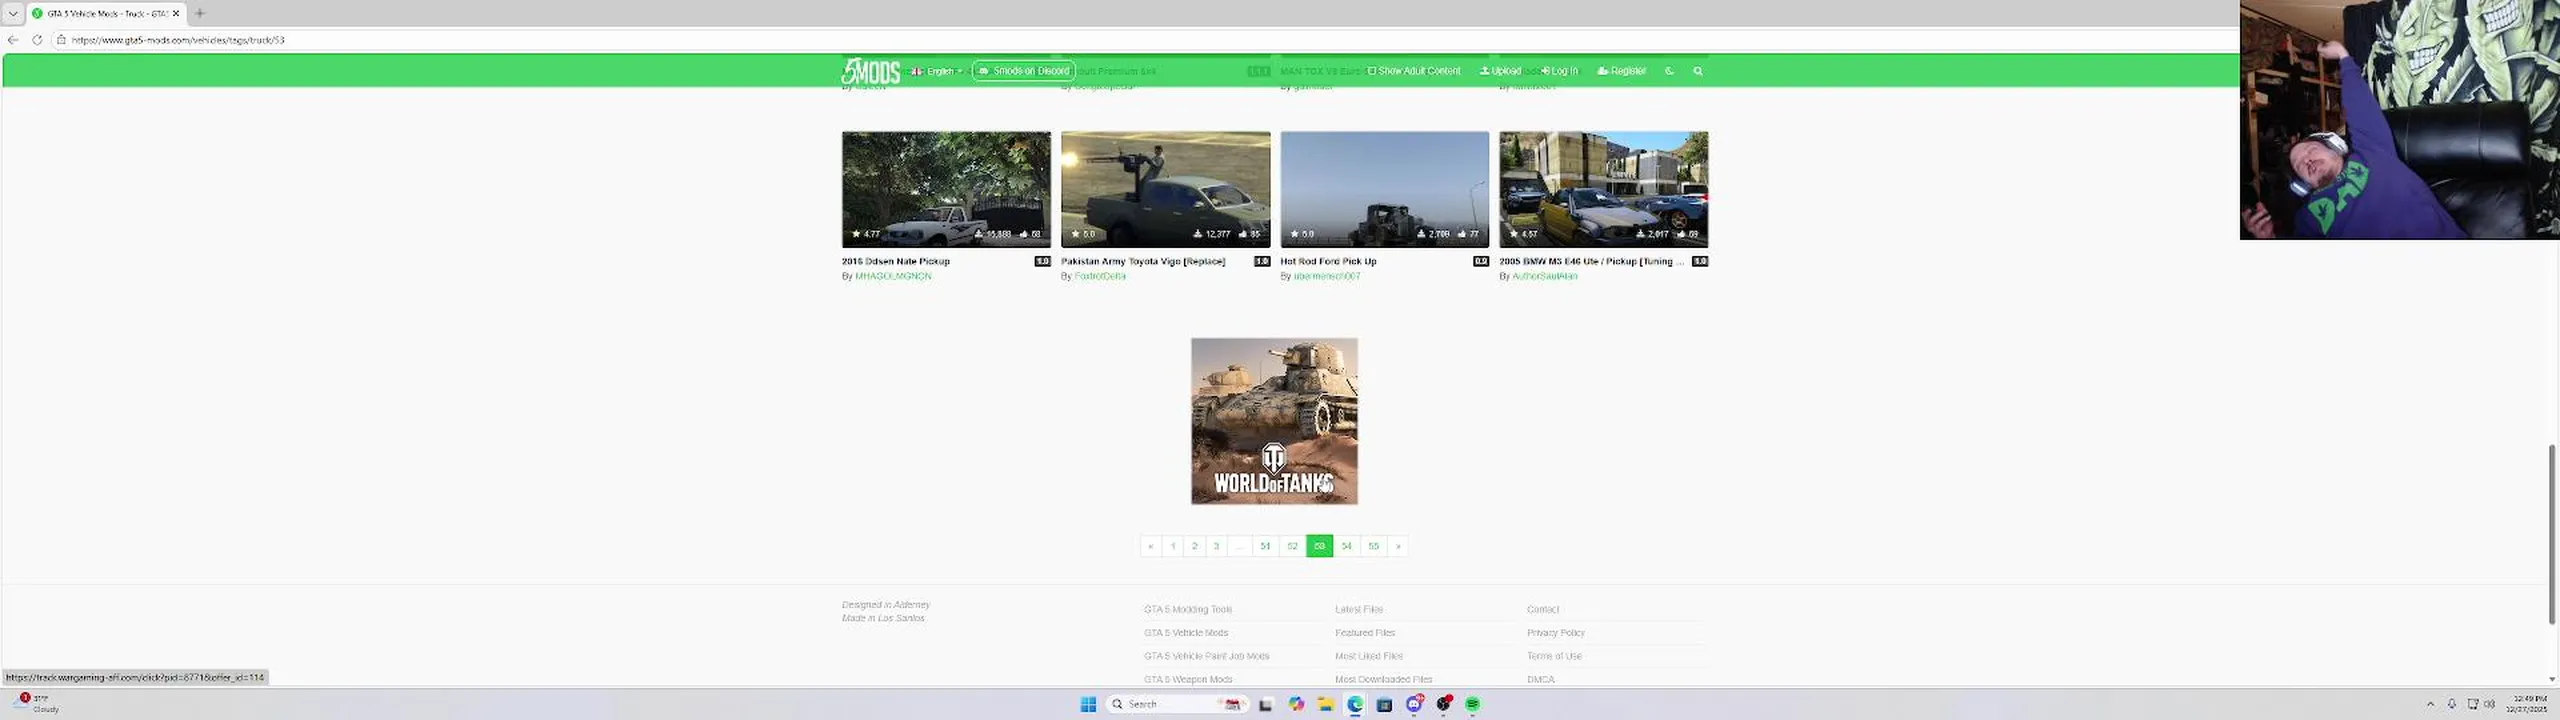Open author MHAGOLMGNON profile link
The image size is (2560, 720).
pyautogui.click(x=893, y=276)
